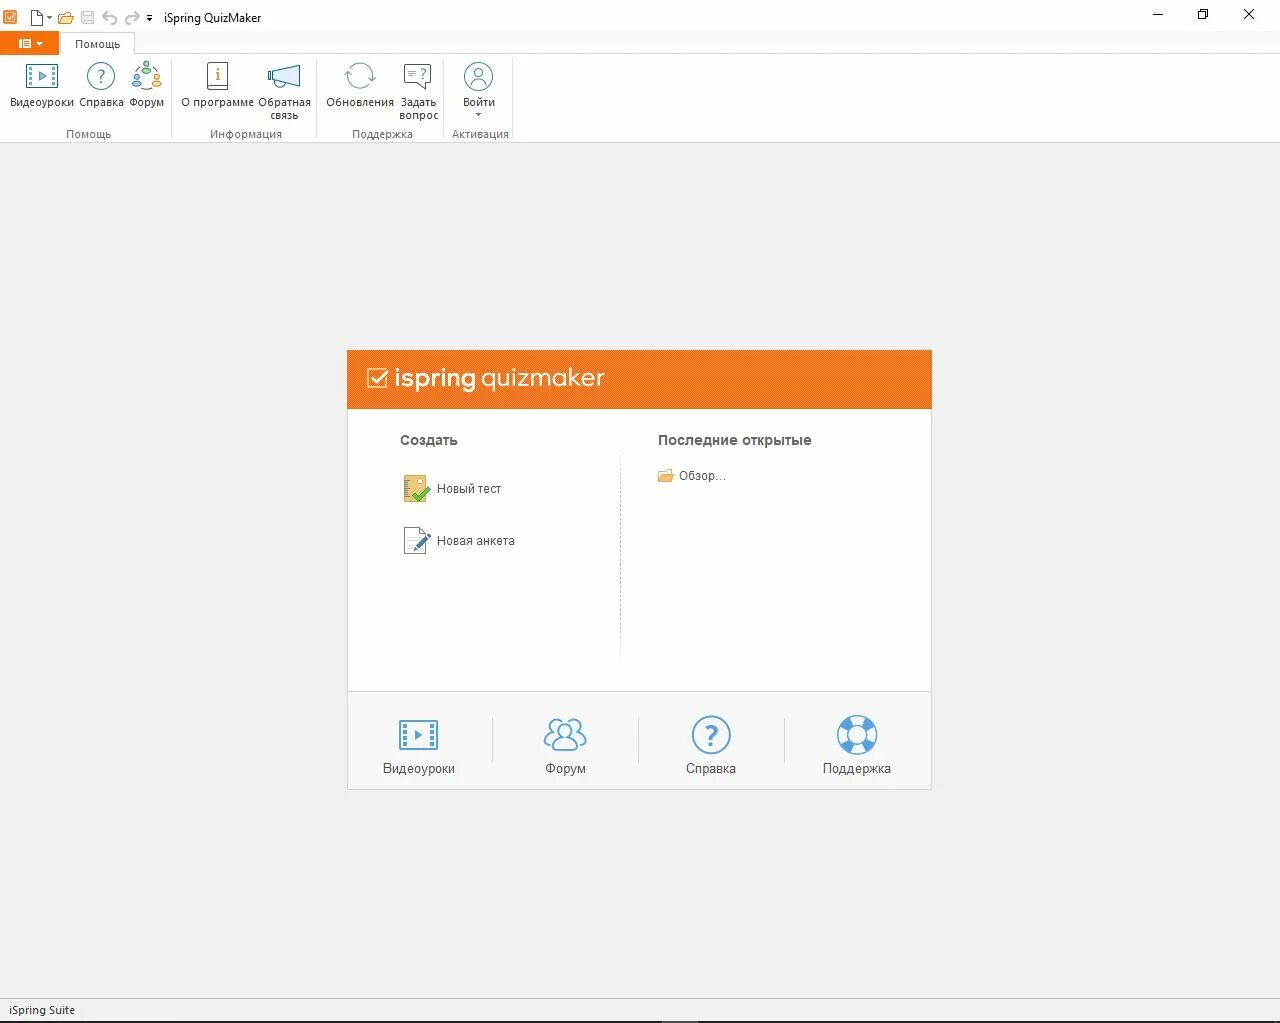Viewport: 1280px width, 1023px height.
Task: Open Справка in the ribbon
Action: (x=101, y=86)
